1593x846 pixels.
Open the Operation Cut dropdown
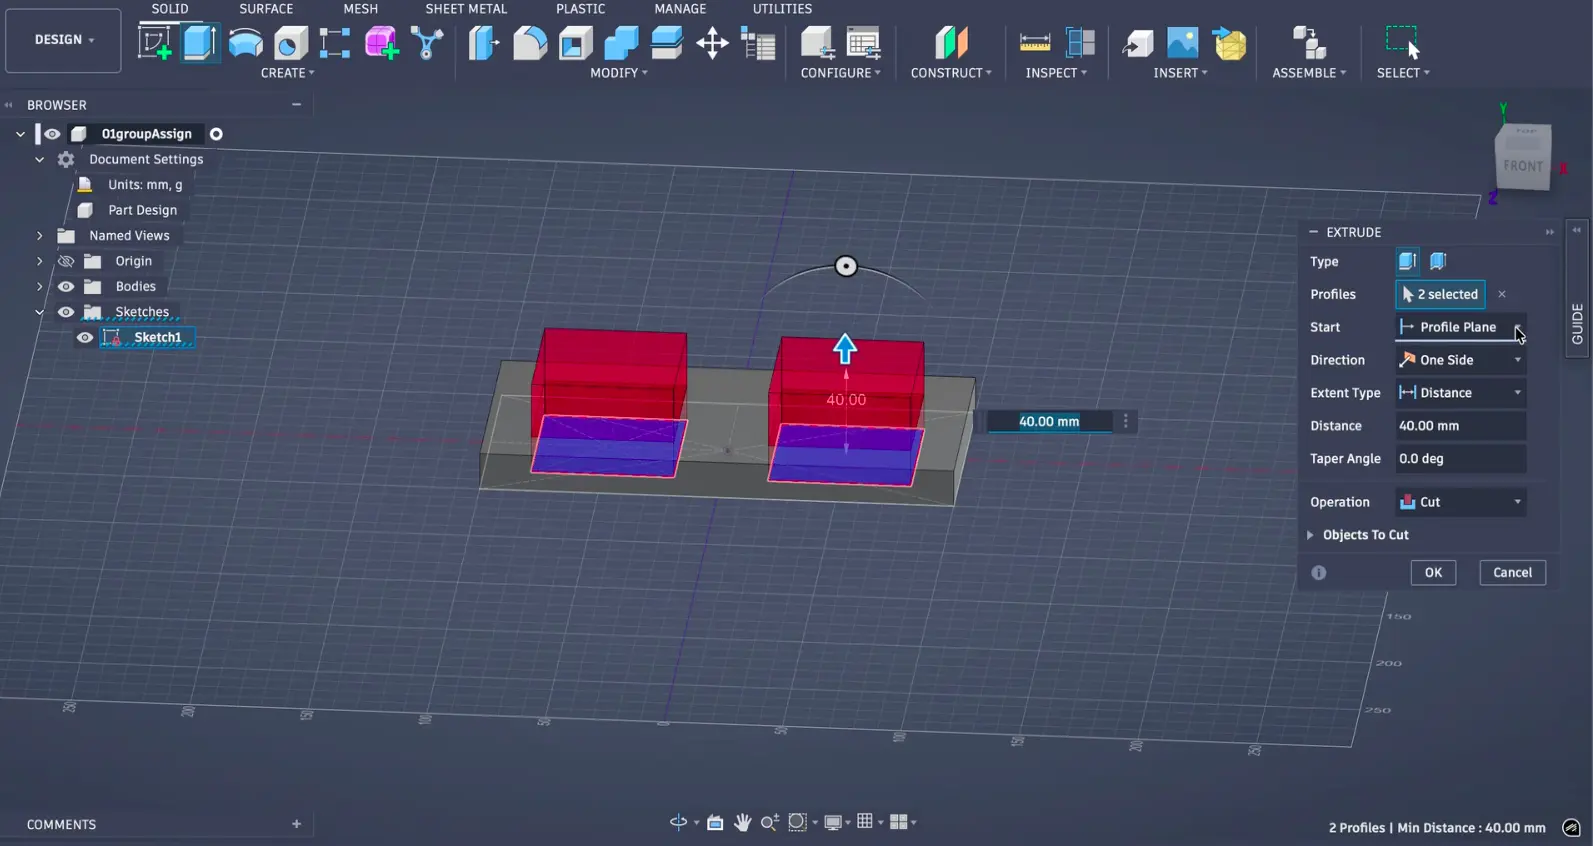point(1460,502)
